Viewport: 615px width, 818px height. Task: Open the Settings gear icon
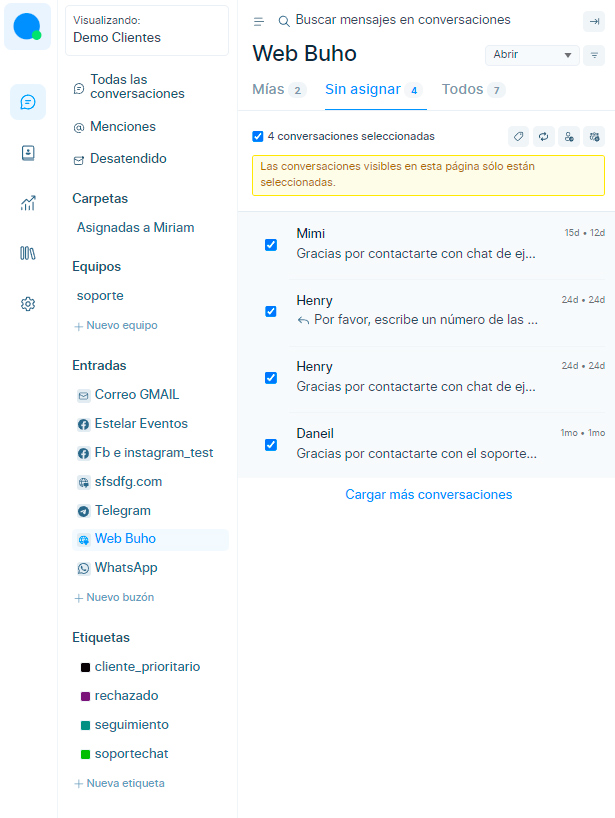28,304
